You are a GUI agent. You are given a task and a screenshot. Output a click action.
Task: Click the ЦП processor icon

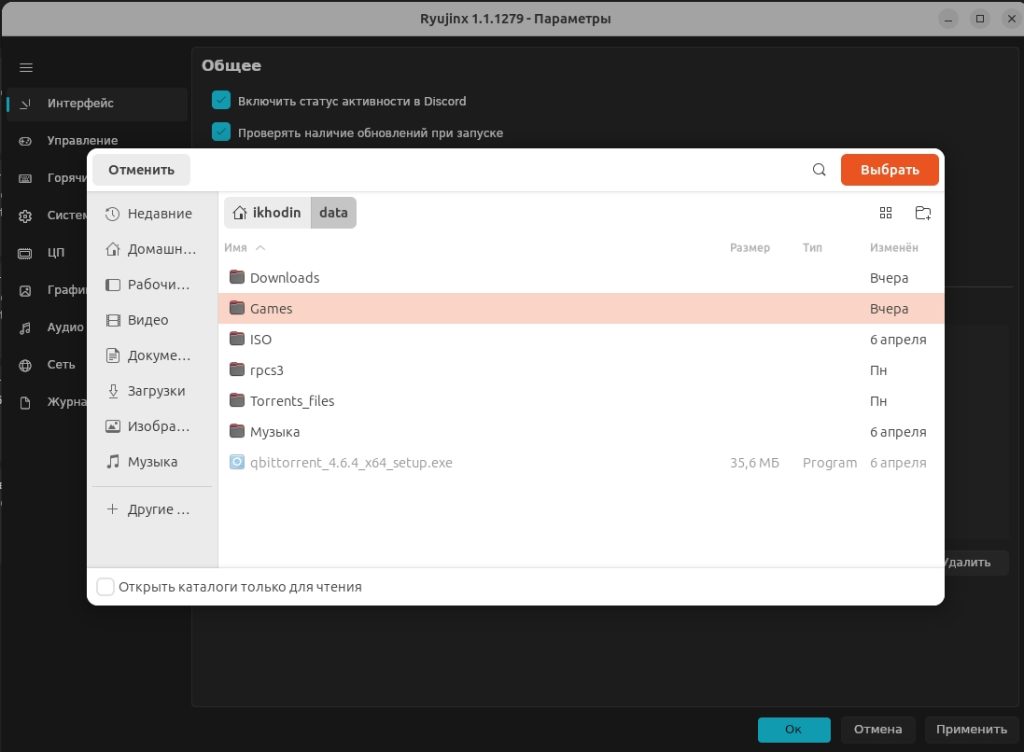click(x=25, y=253)
